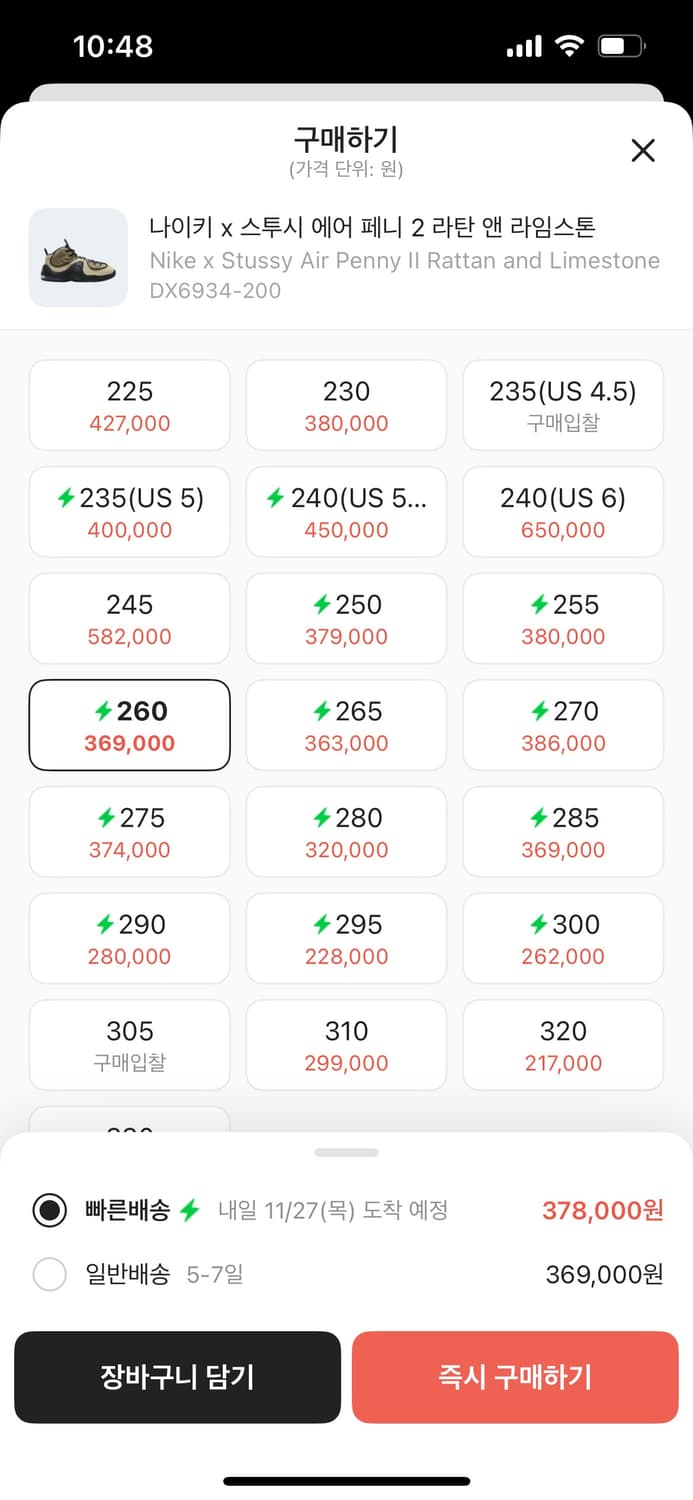The height and width of the screenshot is (1500, 693).
Task: Open the product thumbnail image
Action: pos(78,258)
